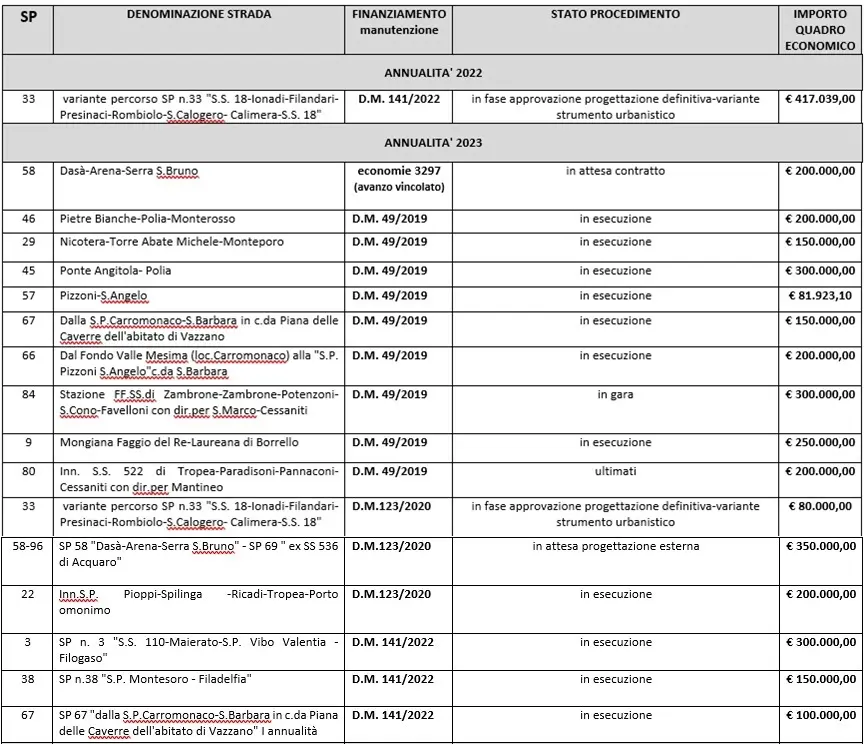Image resolution: width=864 pixels, height=744 pixels.
Task: Select 'in attesa progettazione esterna' status cell
Action: click(x=615, y=547)
